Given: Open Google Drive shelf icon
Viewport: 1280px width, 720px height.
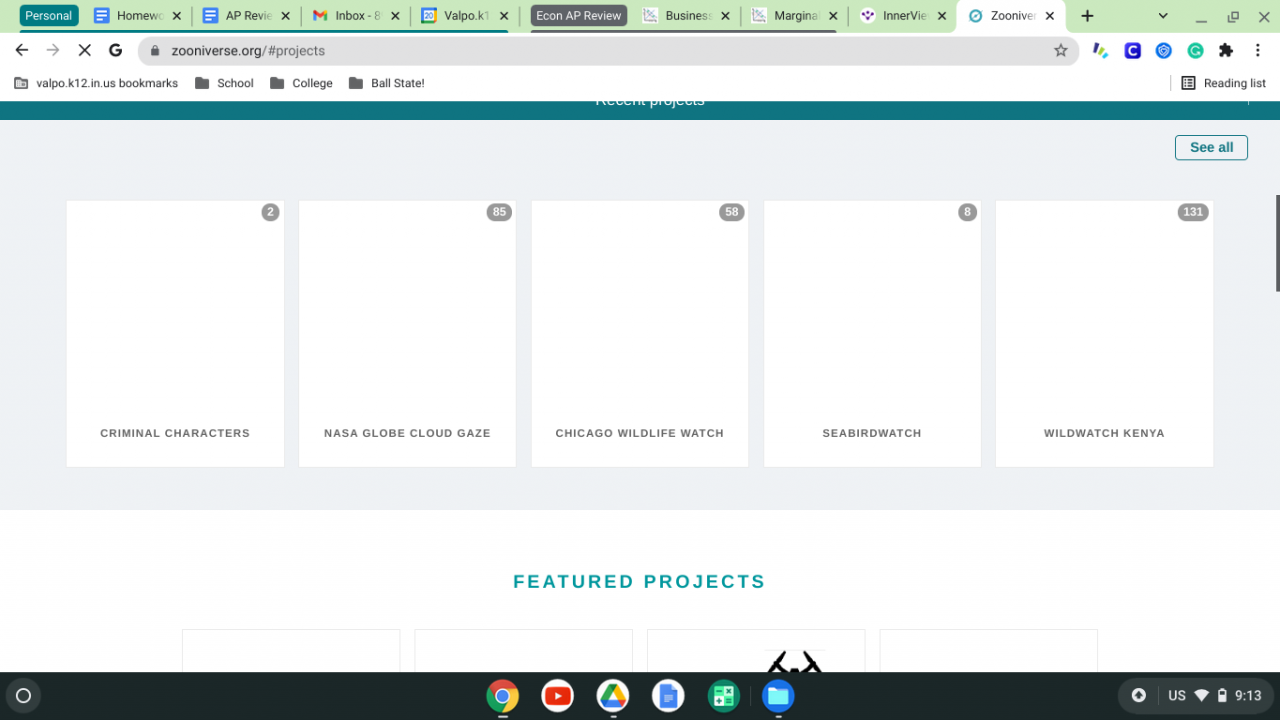Looking at the screenshot, I should click(613, 696).
